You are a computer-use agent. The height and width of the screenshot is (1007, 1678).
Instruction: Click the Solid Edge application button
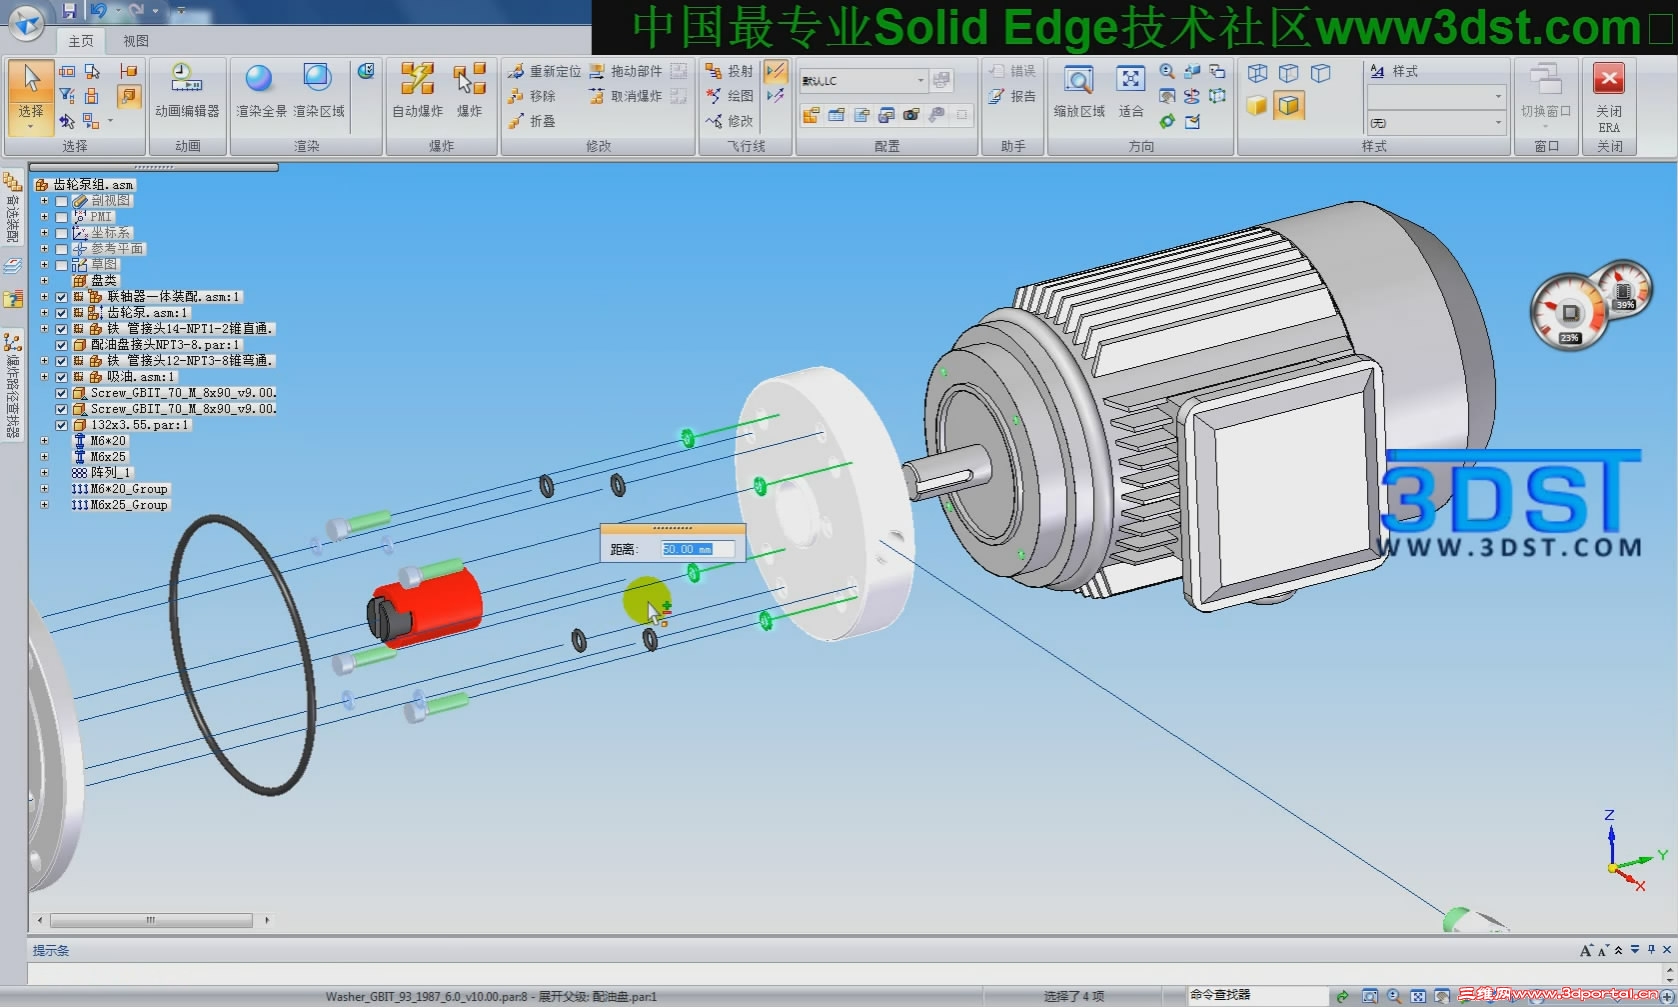click(x=26, y=21)
